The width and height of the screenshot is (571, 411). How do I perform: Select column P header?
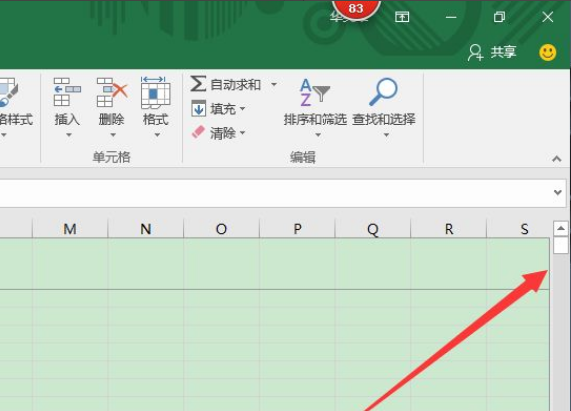[x=297, y=229]
